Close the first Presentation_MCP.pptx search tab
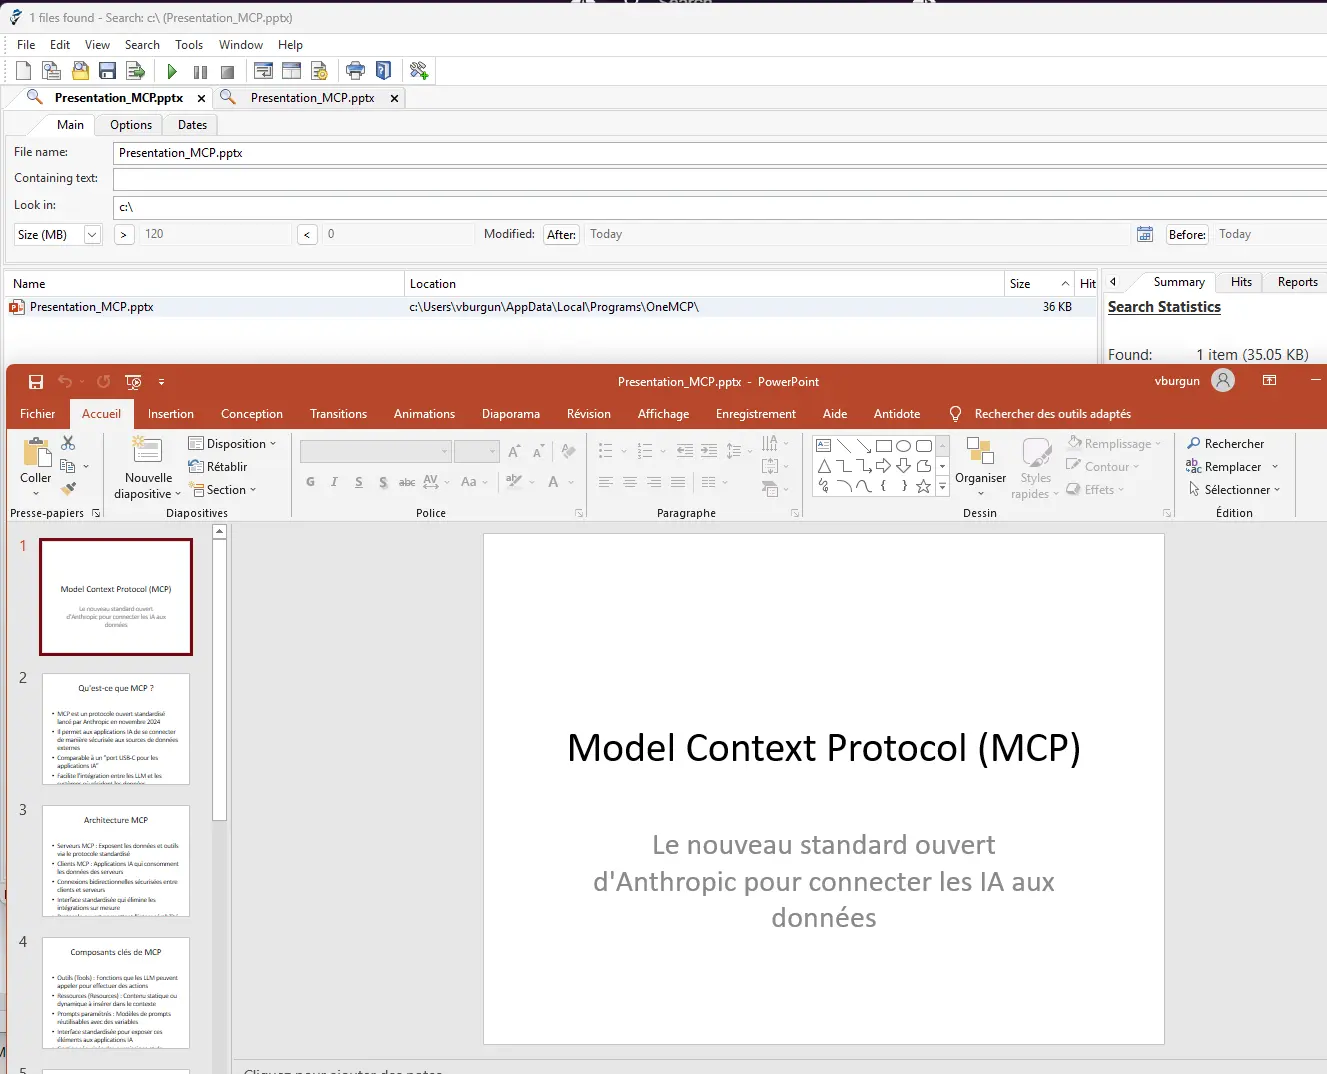The height and width of the screenshot is (1074, 1327). click(201, 98)
